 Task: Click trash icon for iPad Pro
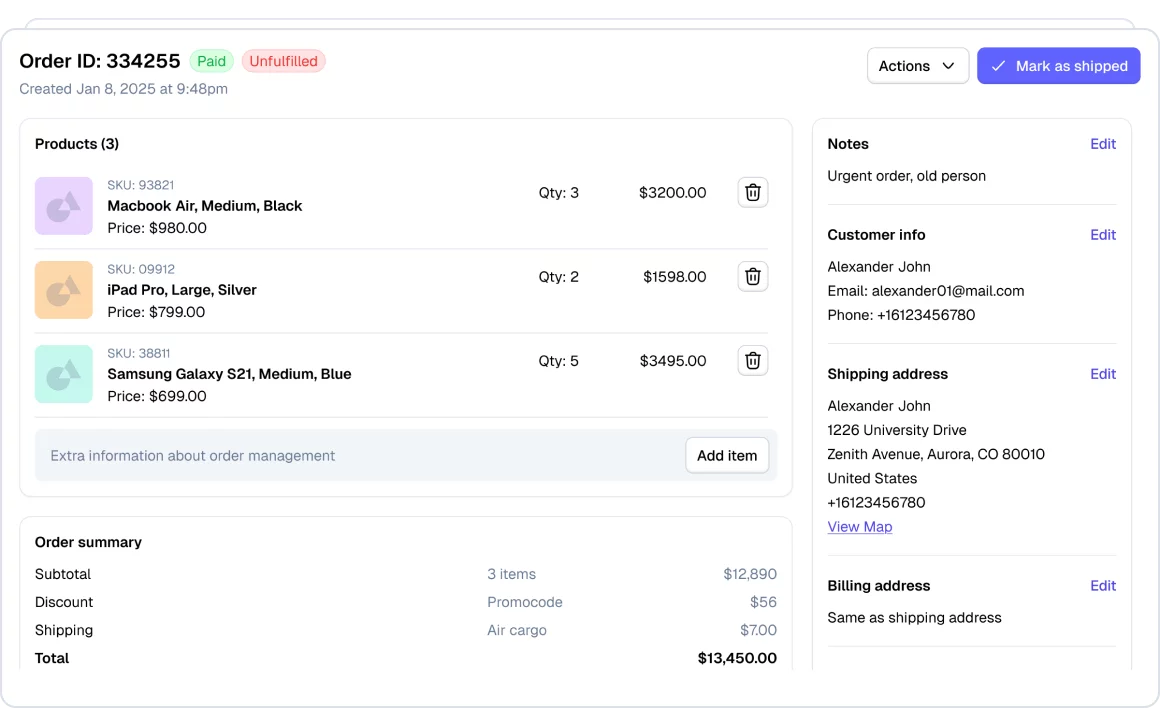[x=752, y=276]
